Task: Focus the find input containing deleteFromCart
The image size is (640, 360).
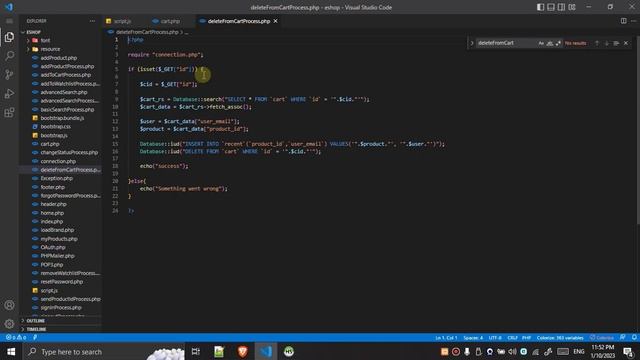Action: pos(506,43)
